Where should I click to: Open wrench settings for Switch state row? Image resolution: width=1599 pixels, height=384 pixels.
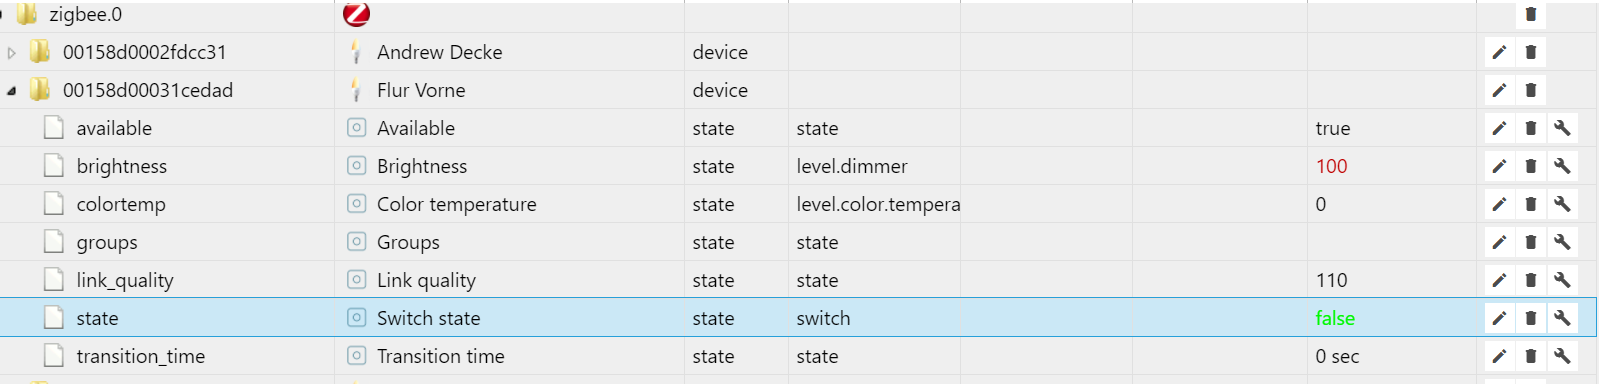[x=1562, y=318]
